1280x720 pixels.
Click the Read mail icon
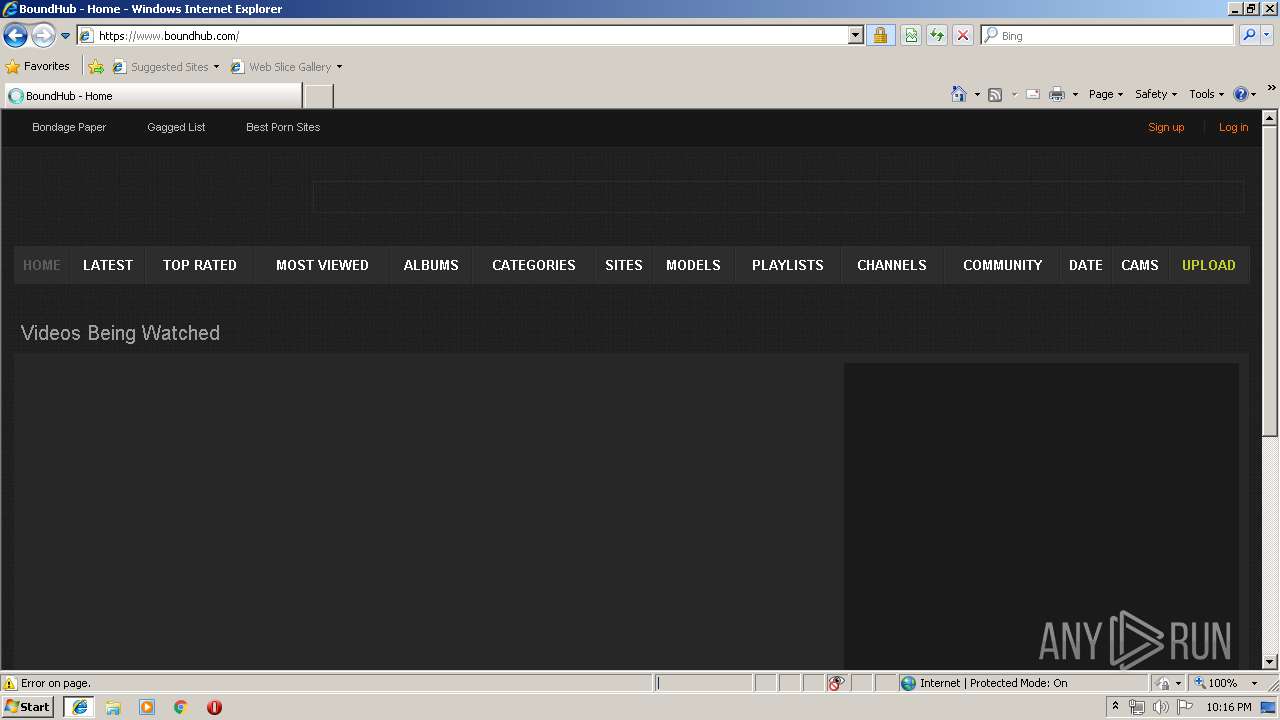click(x=1033, y=94)
